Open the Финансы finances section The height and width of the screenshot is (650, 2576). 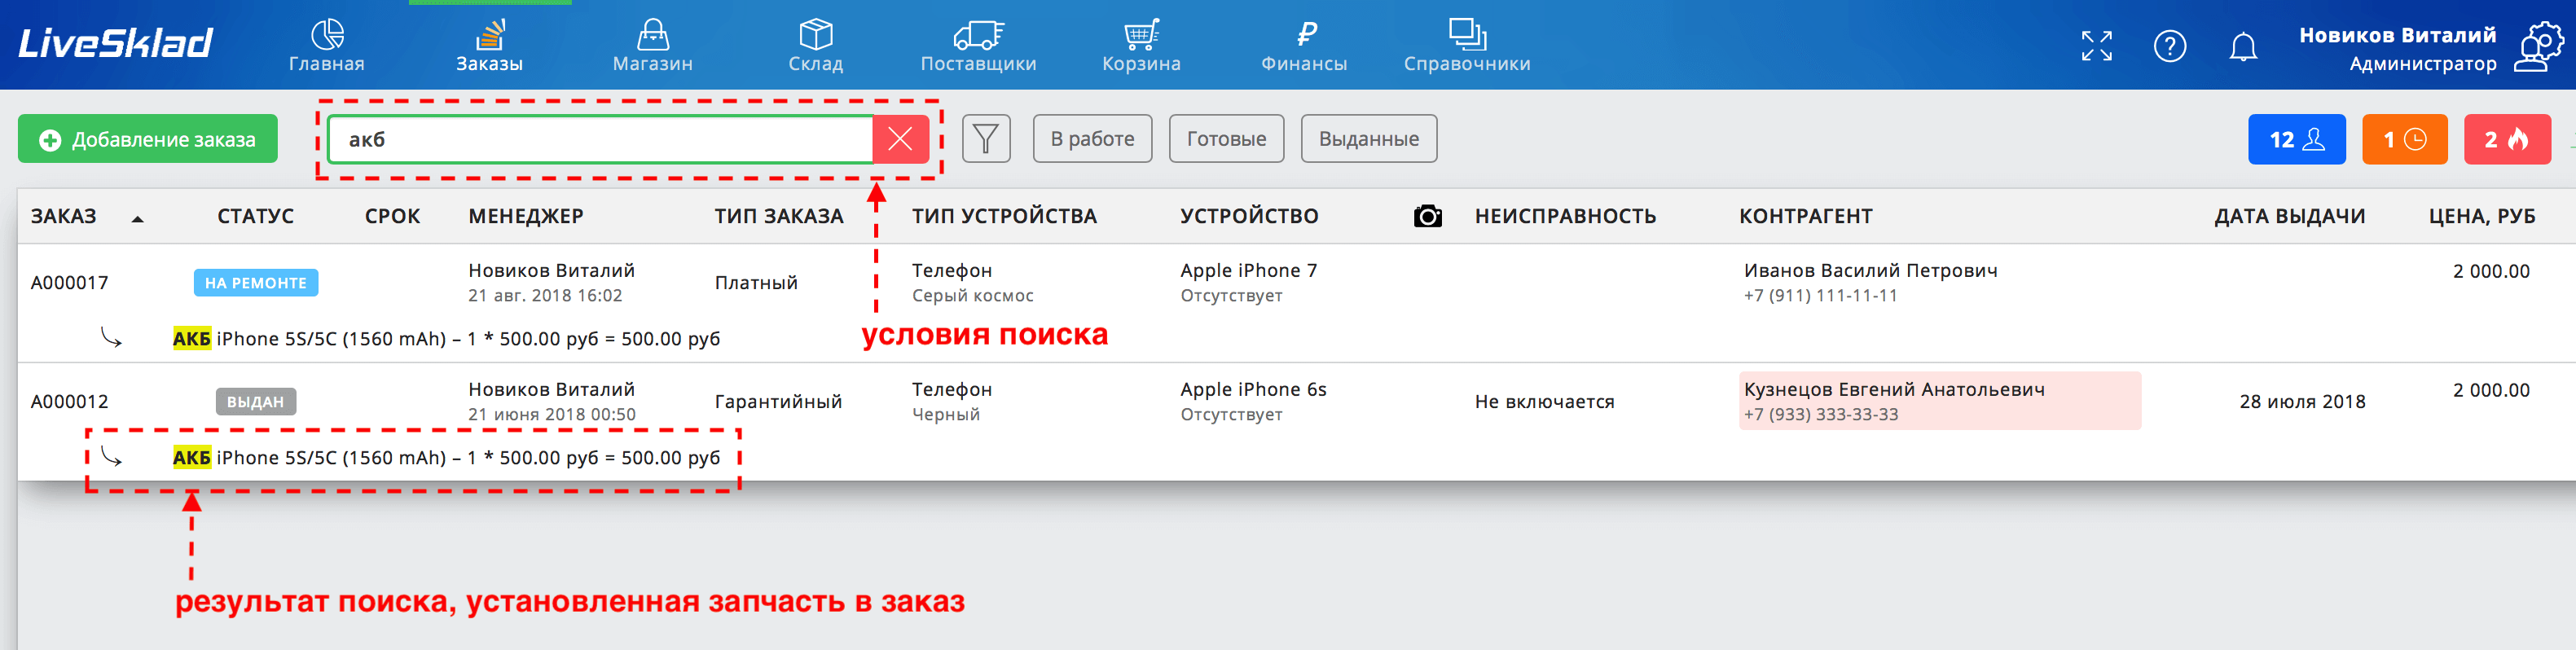(1305, 46)
